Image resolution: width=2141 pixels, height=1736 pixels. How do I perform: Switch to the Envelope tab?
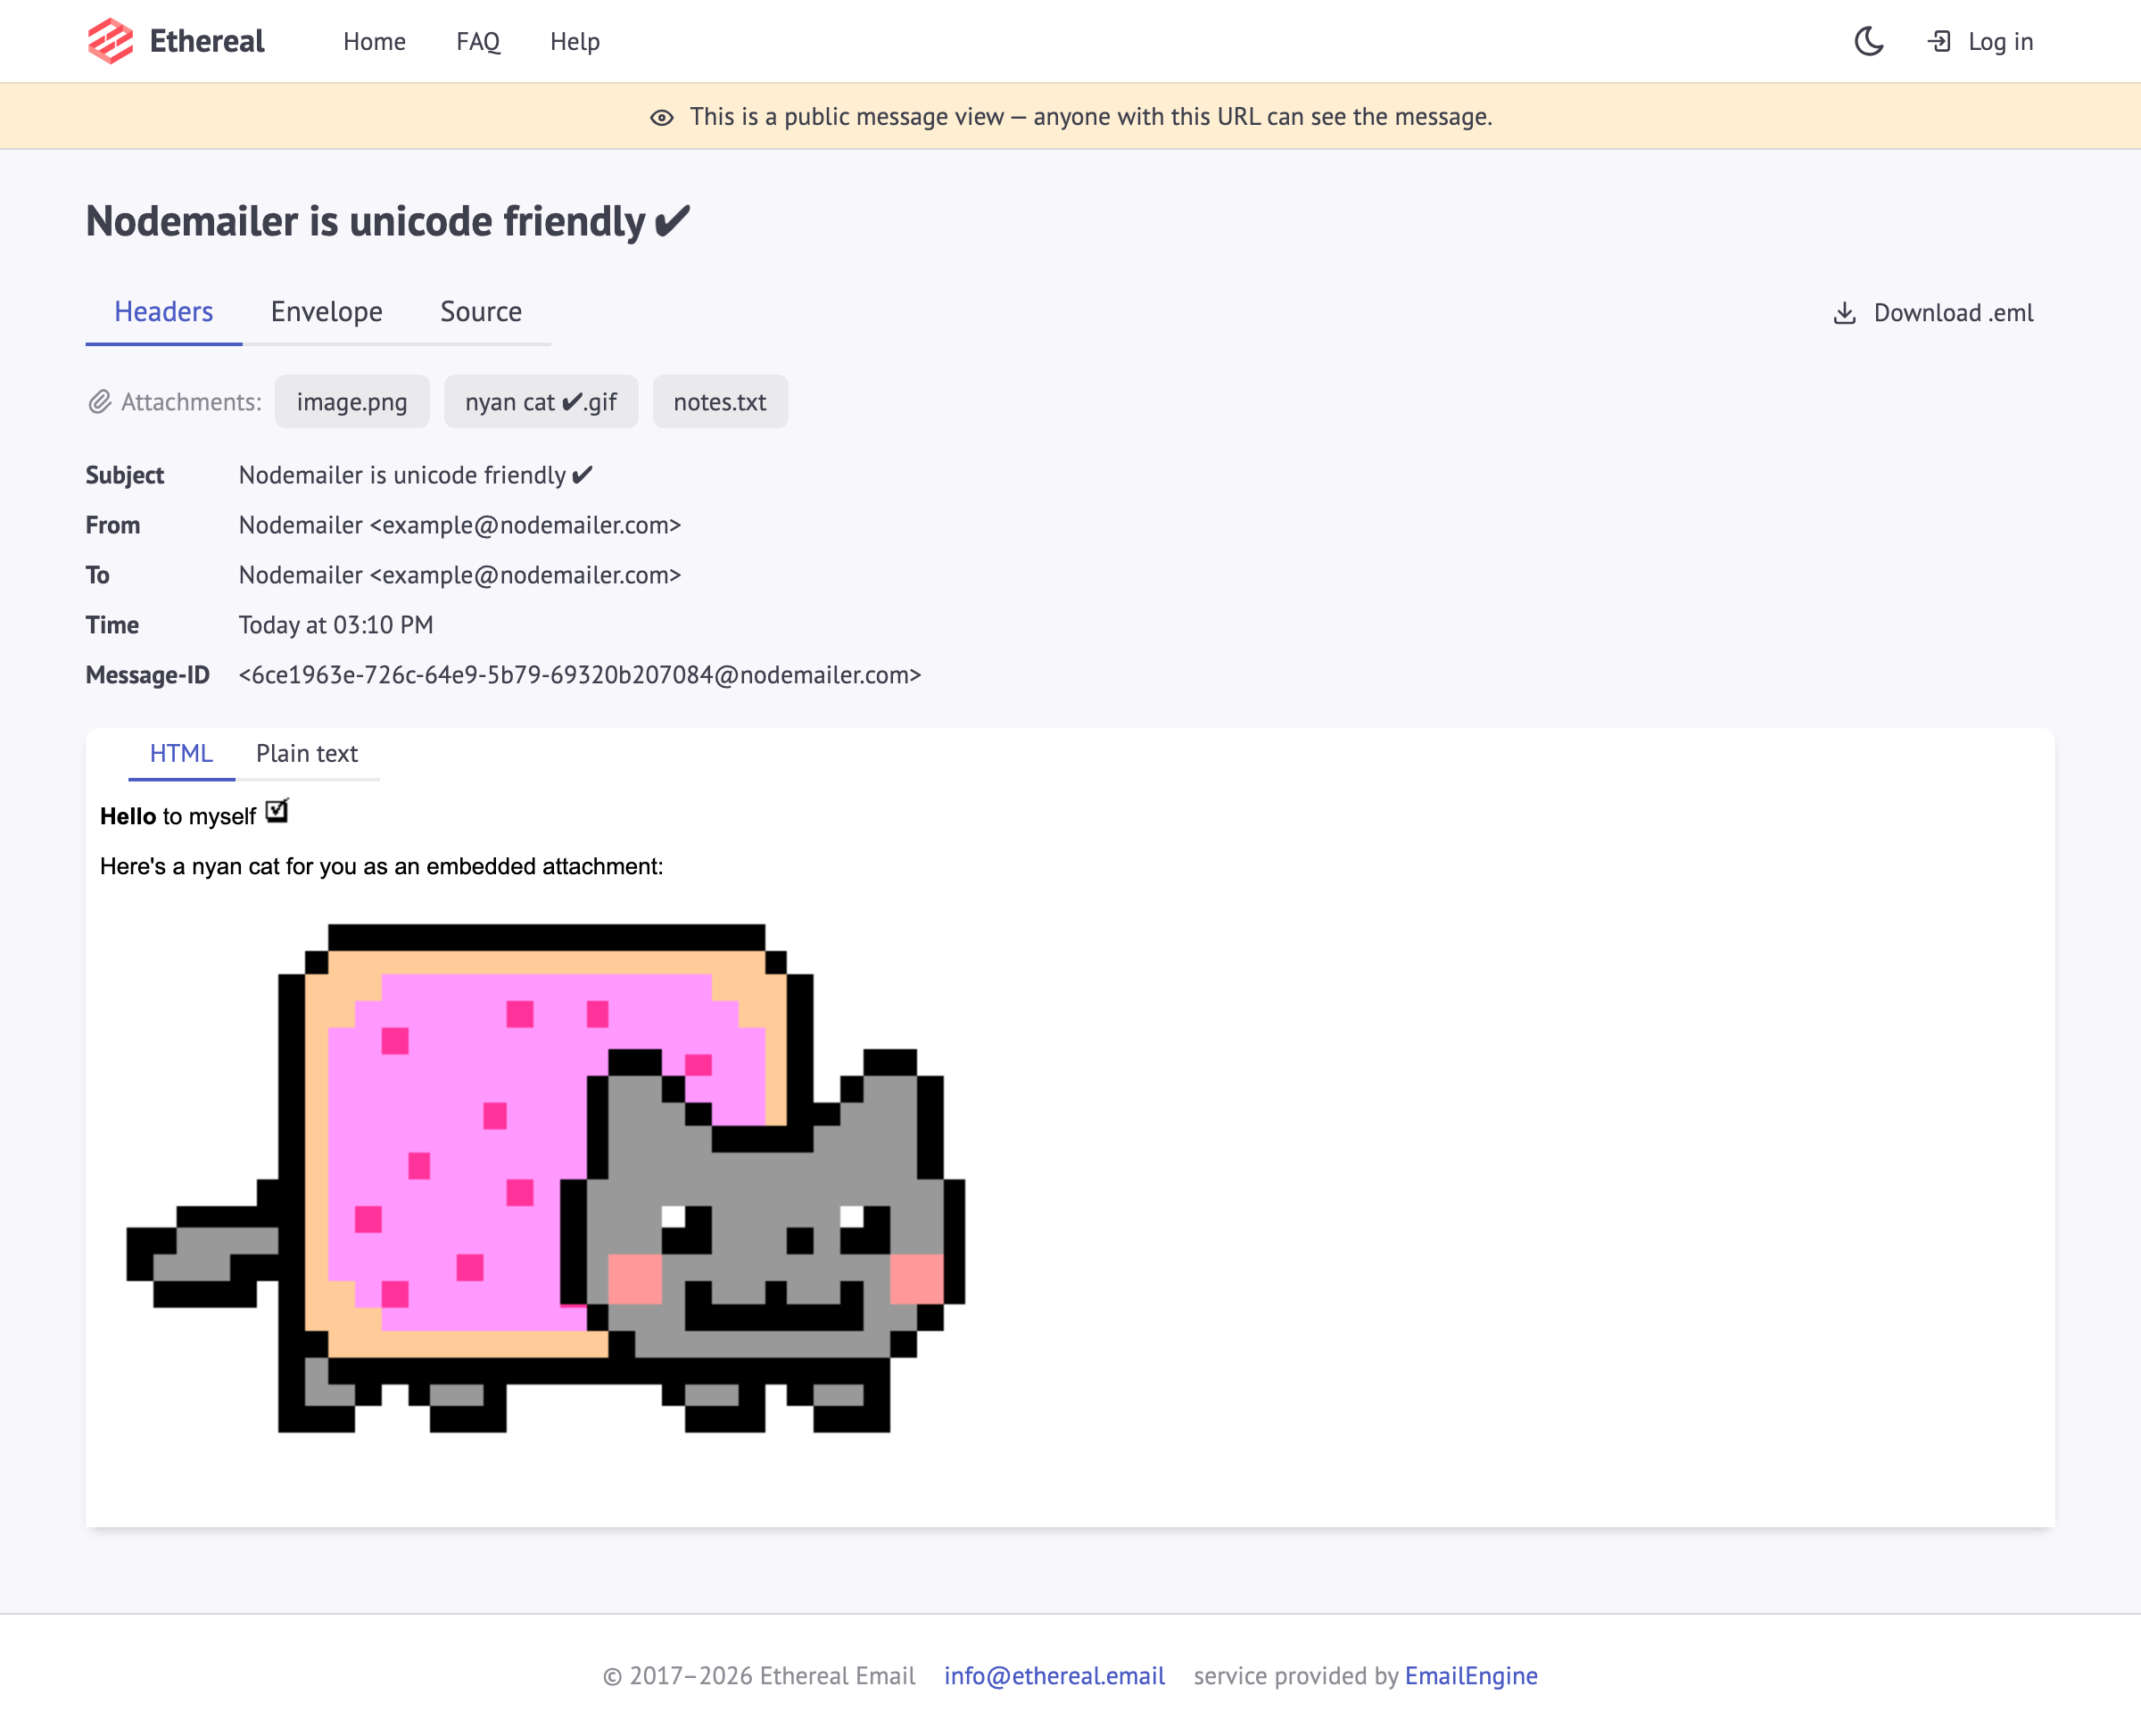tap(326, 312)
